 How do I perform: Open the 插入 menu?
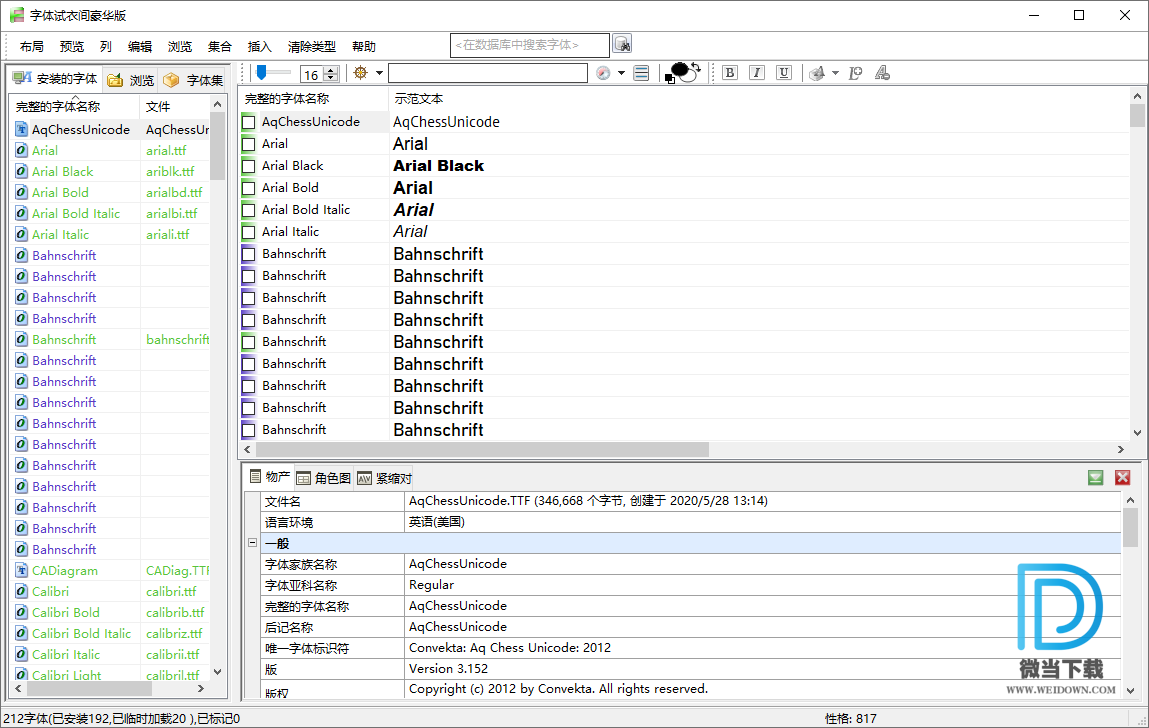[x=259, y=46]
